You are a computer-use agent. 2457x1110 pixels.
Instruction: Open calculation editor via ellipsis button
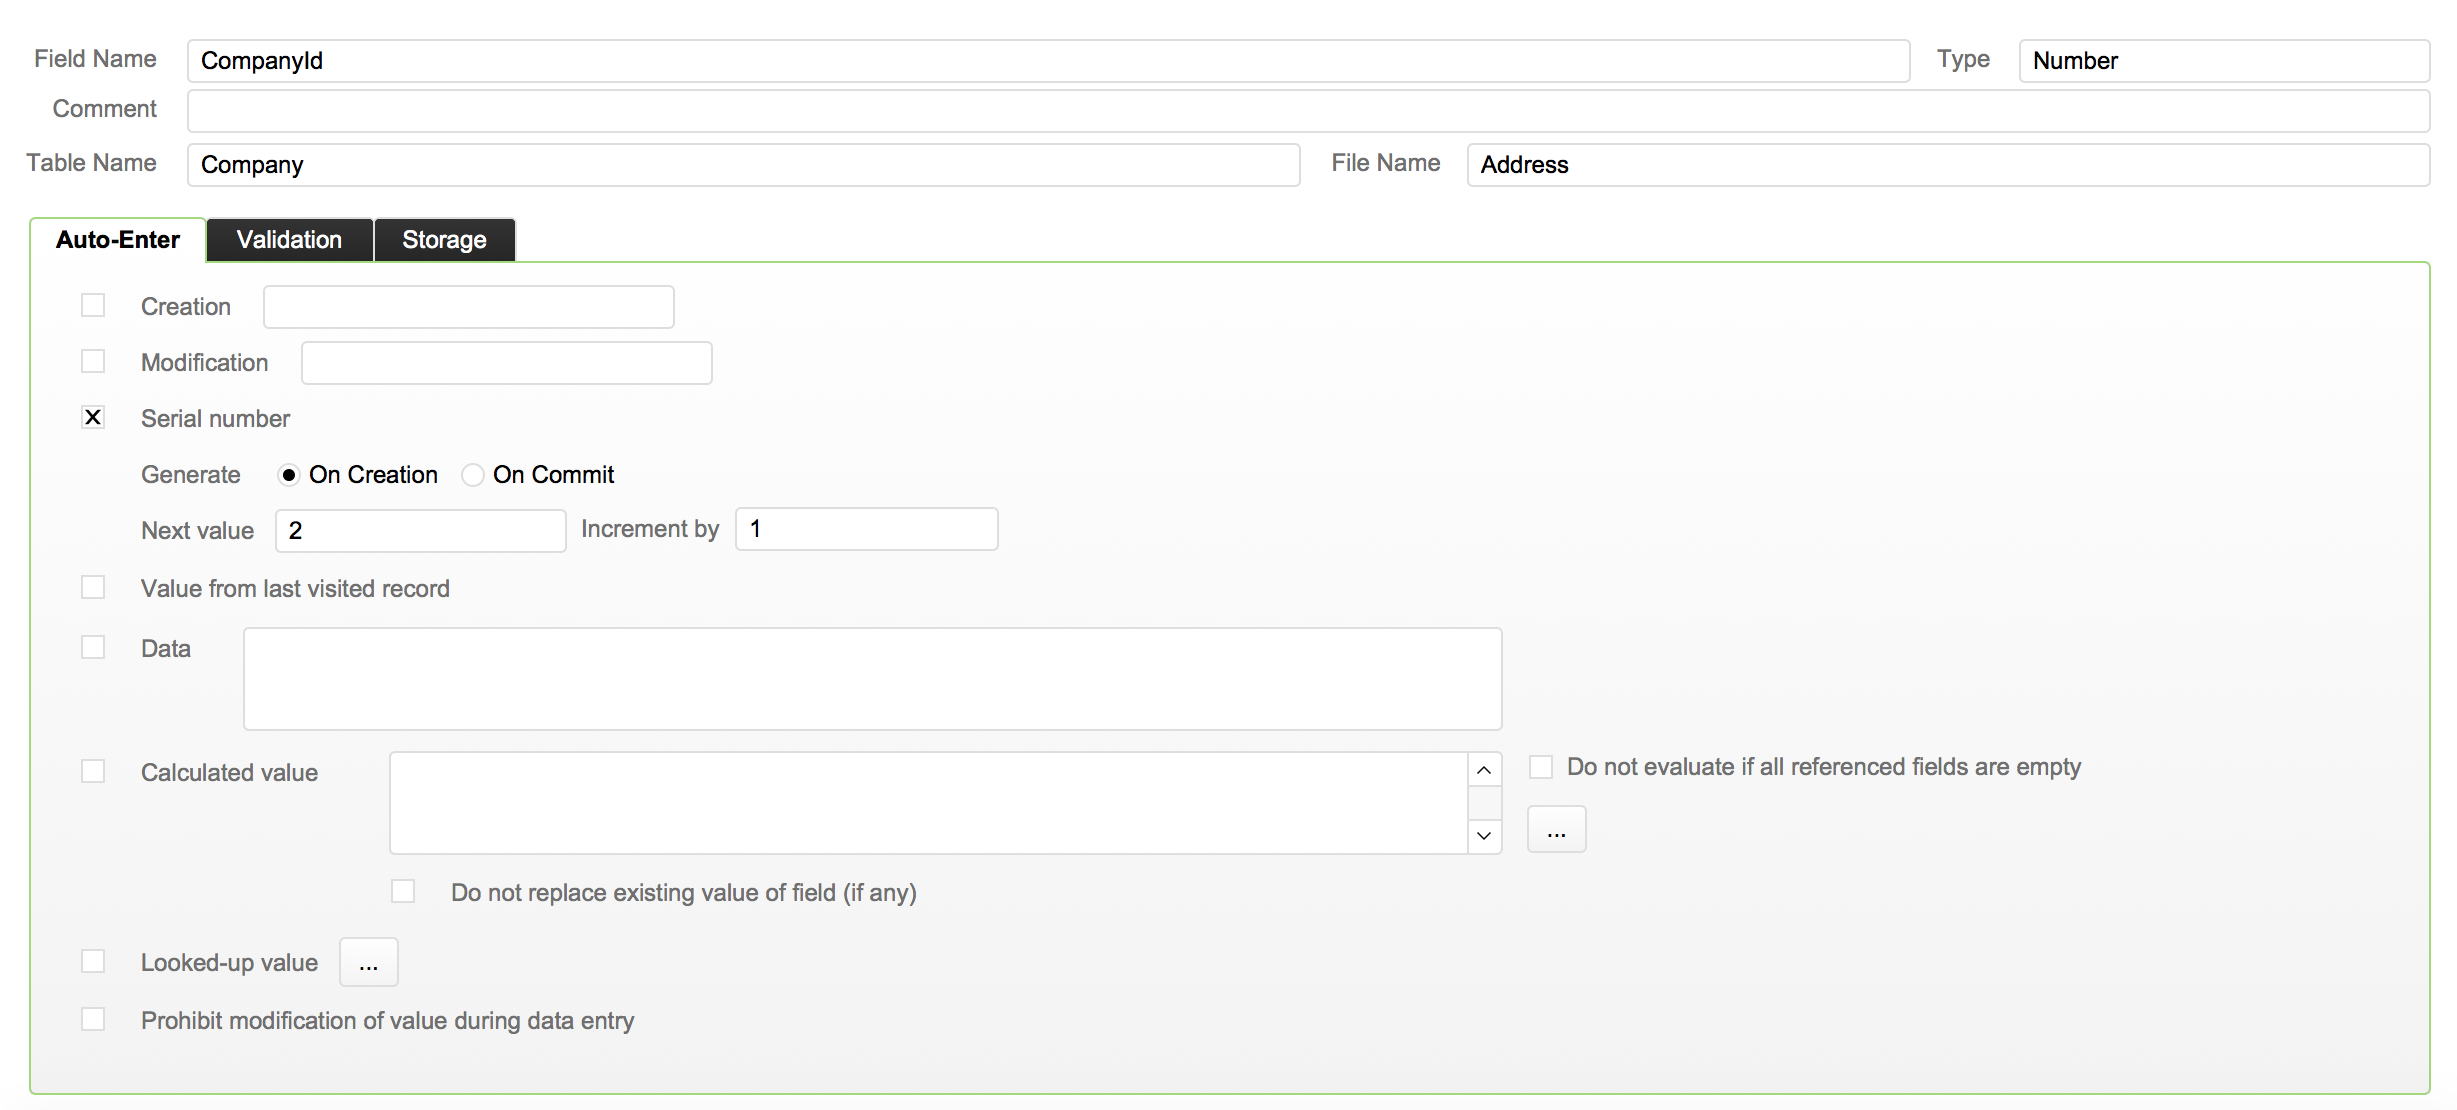coord(1556,830)
